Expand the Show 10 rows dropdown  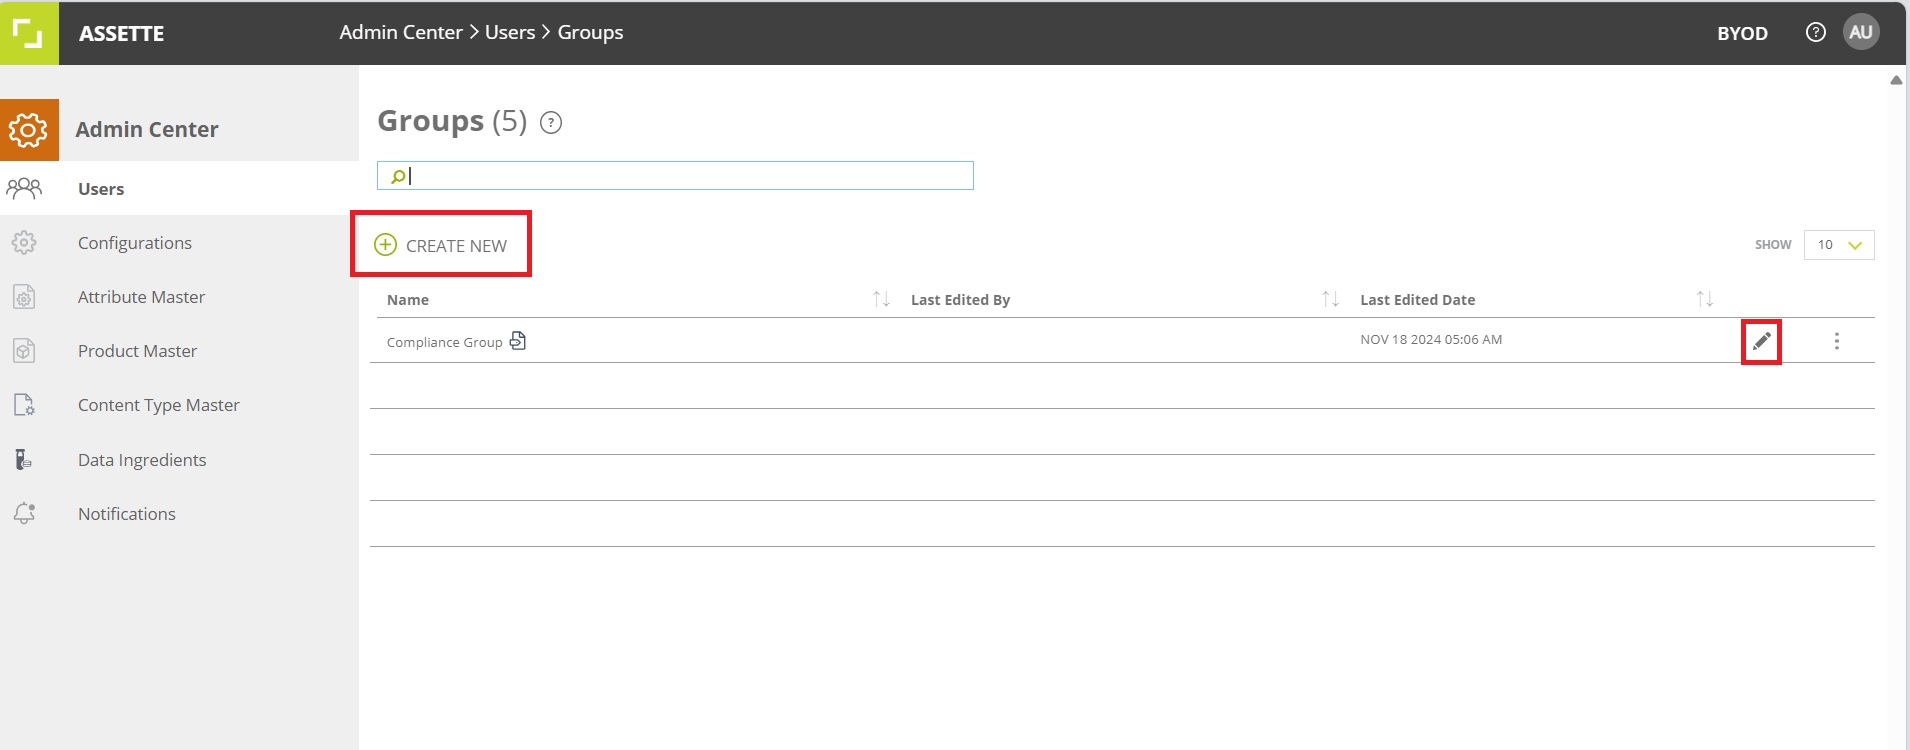pyautogui.click(x=1838, y=245)
